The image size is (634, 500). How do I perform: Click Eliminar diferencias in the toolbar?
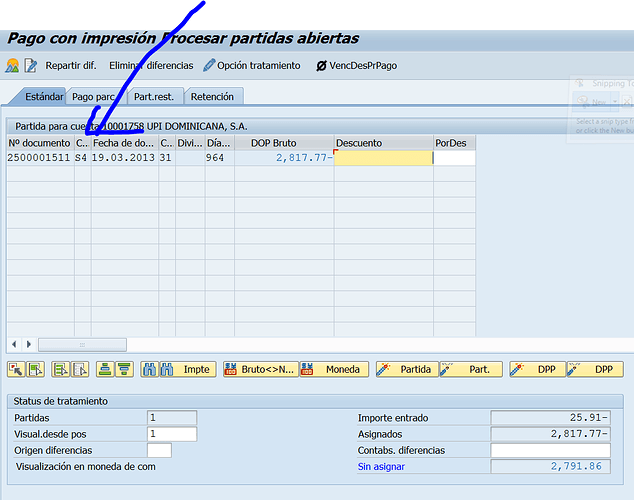click(151, 65)
